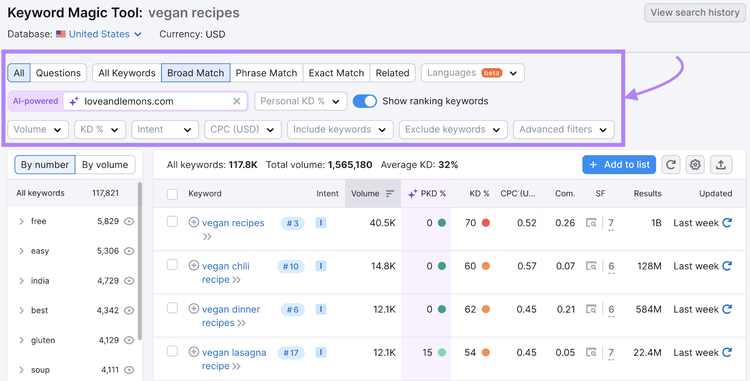Select the Related tab
This screenshot has width=750, height=381.
click(x=392, y=73)
